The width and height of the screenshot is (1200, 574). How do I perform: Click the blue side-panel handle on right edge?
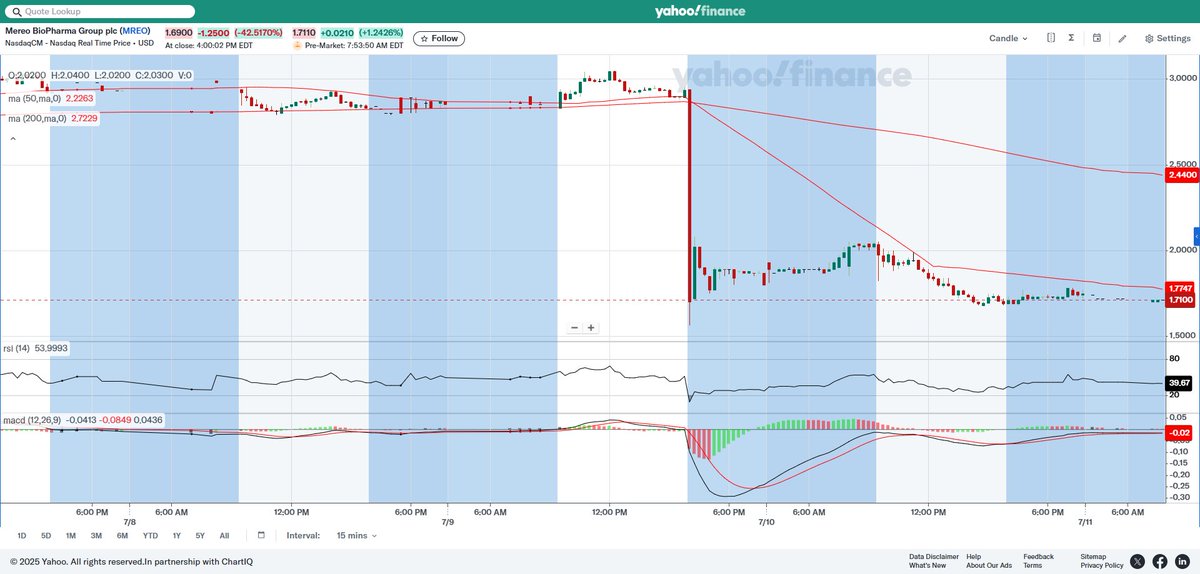click(1197, 236)
